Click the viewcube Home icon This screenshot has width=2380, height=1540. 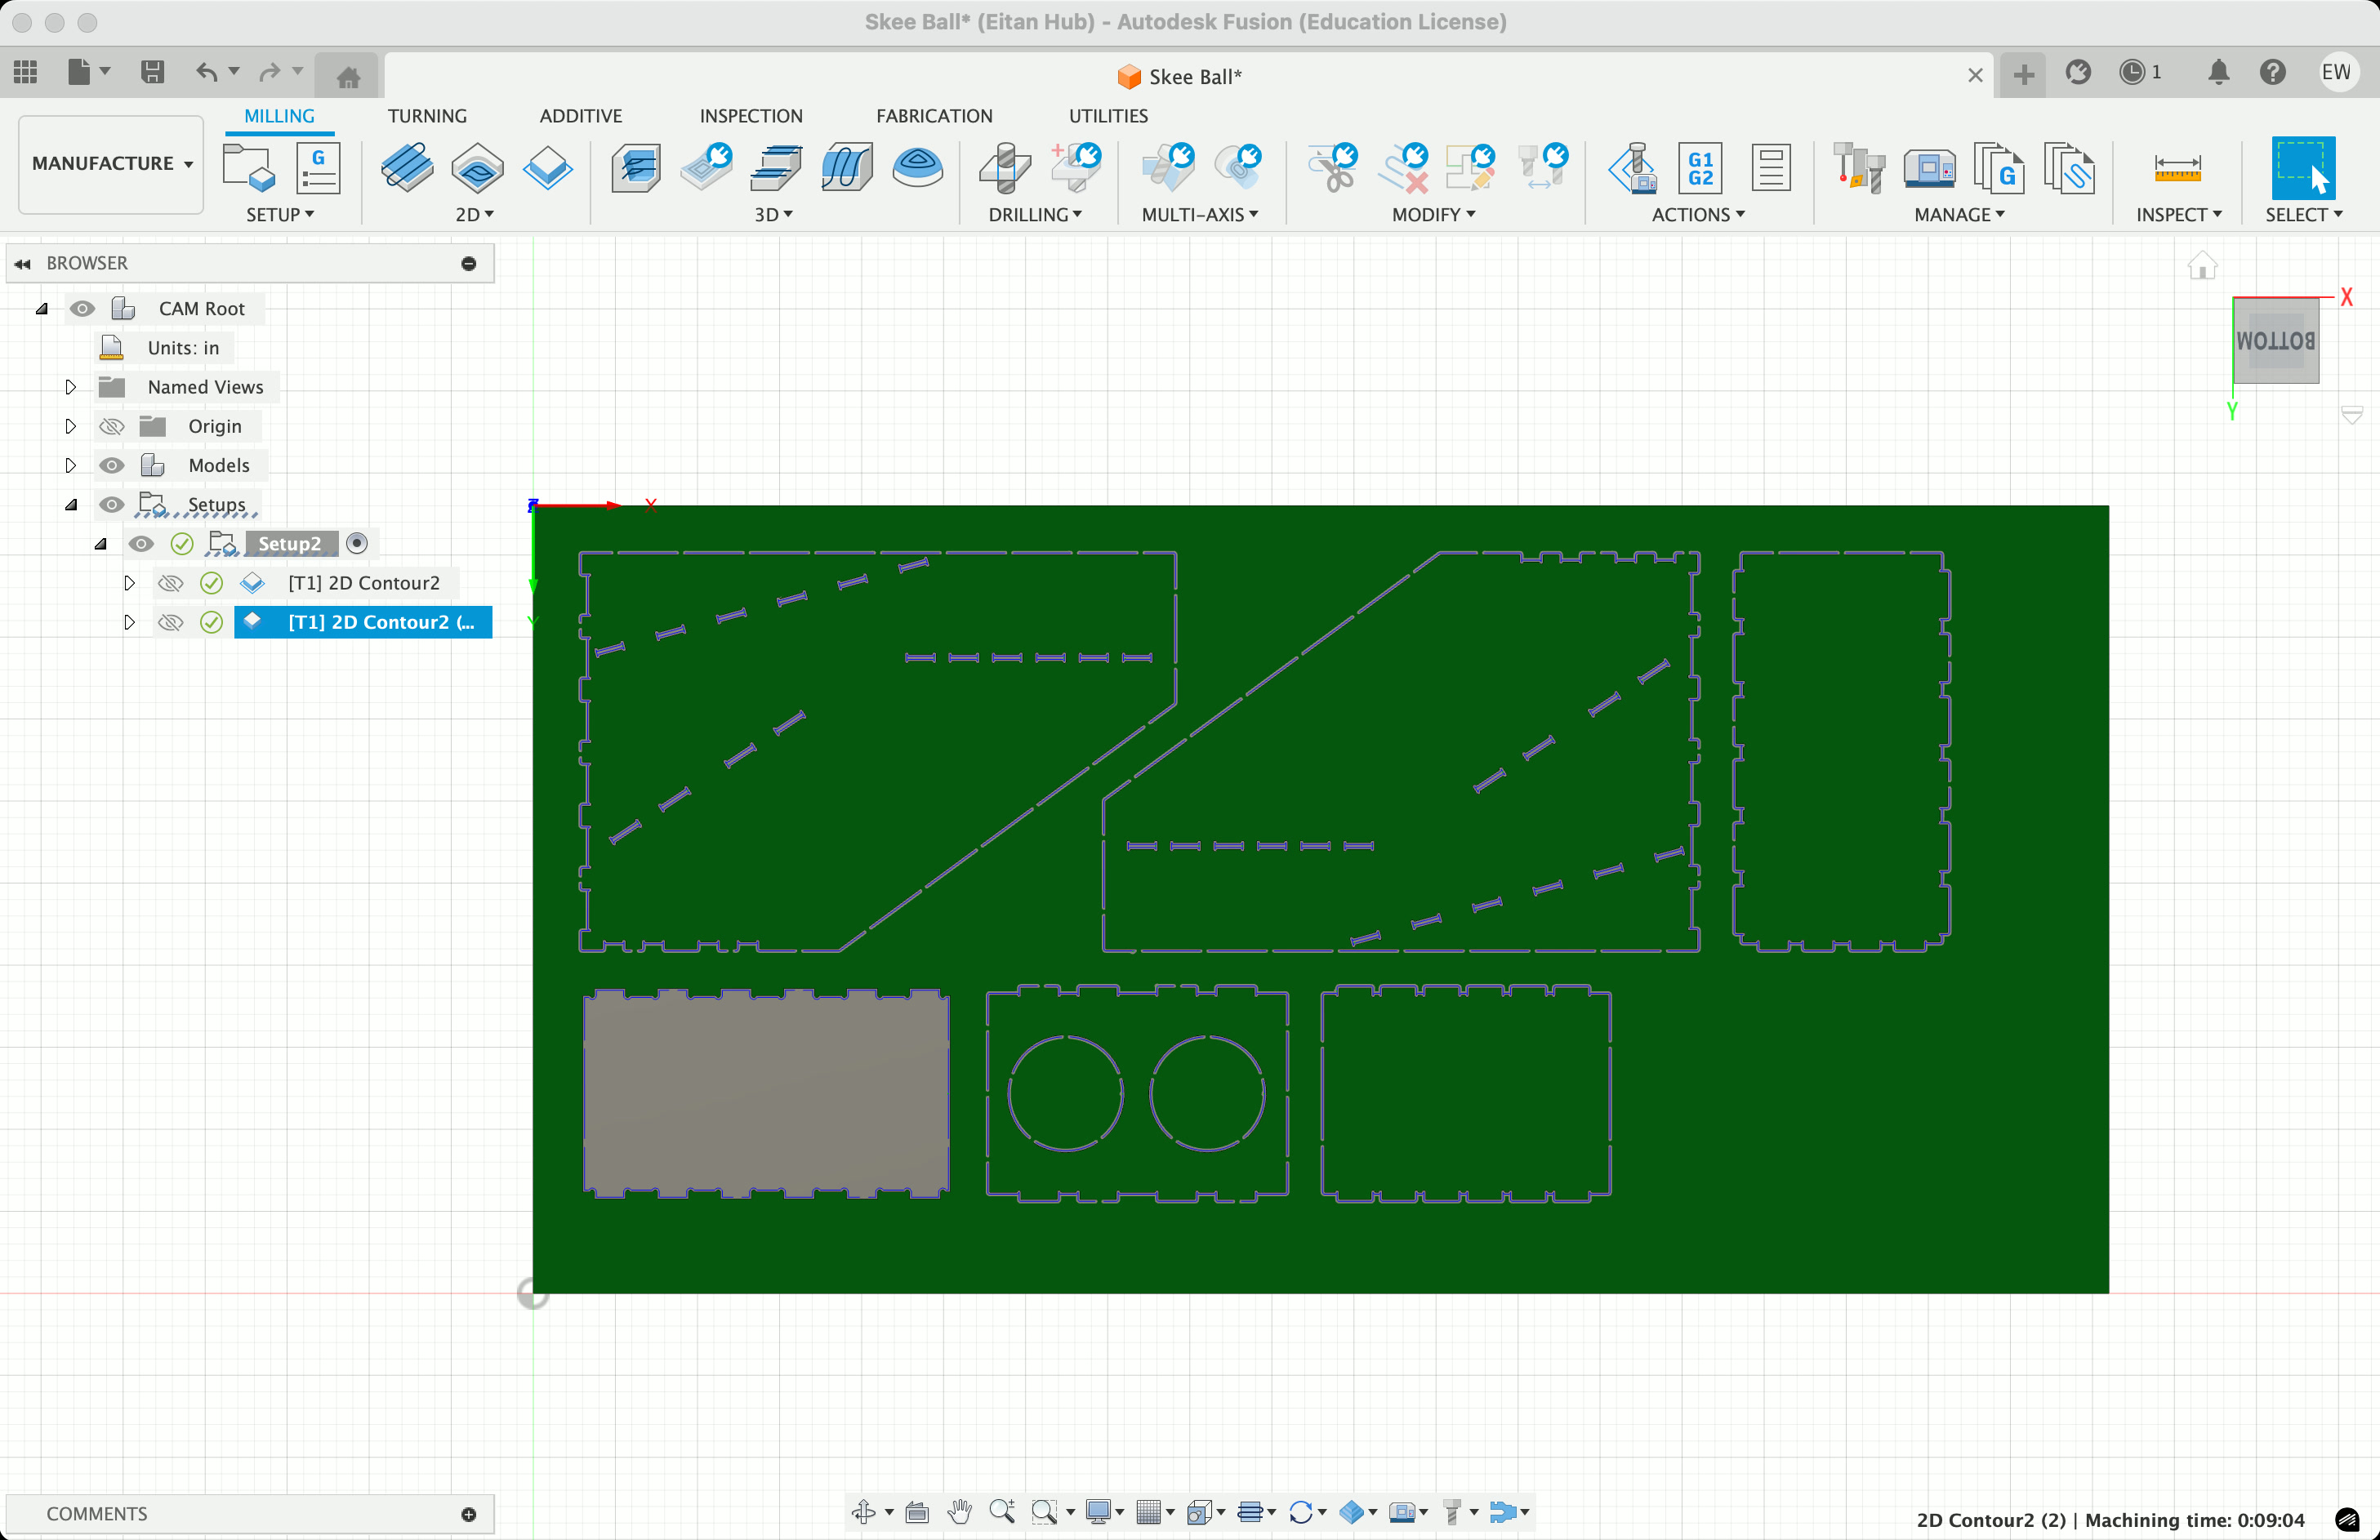pyautogui.click(x=2201, y=266)
